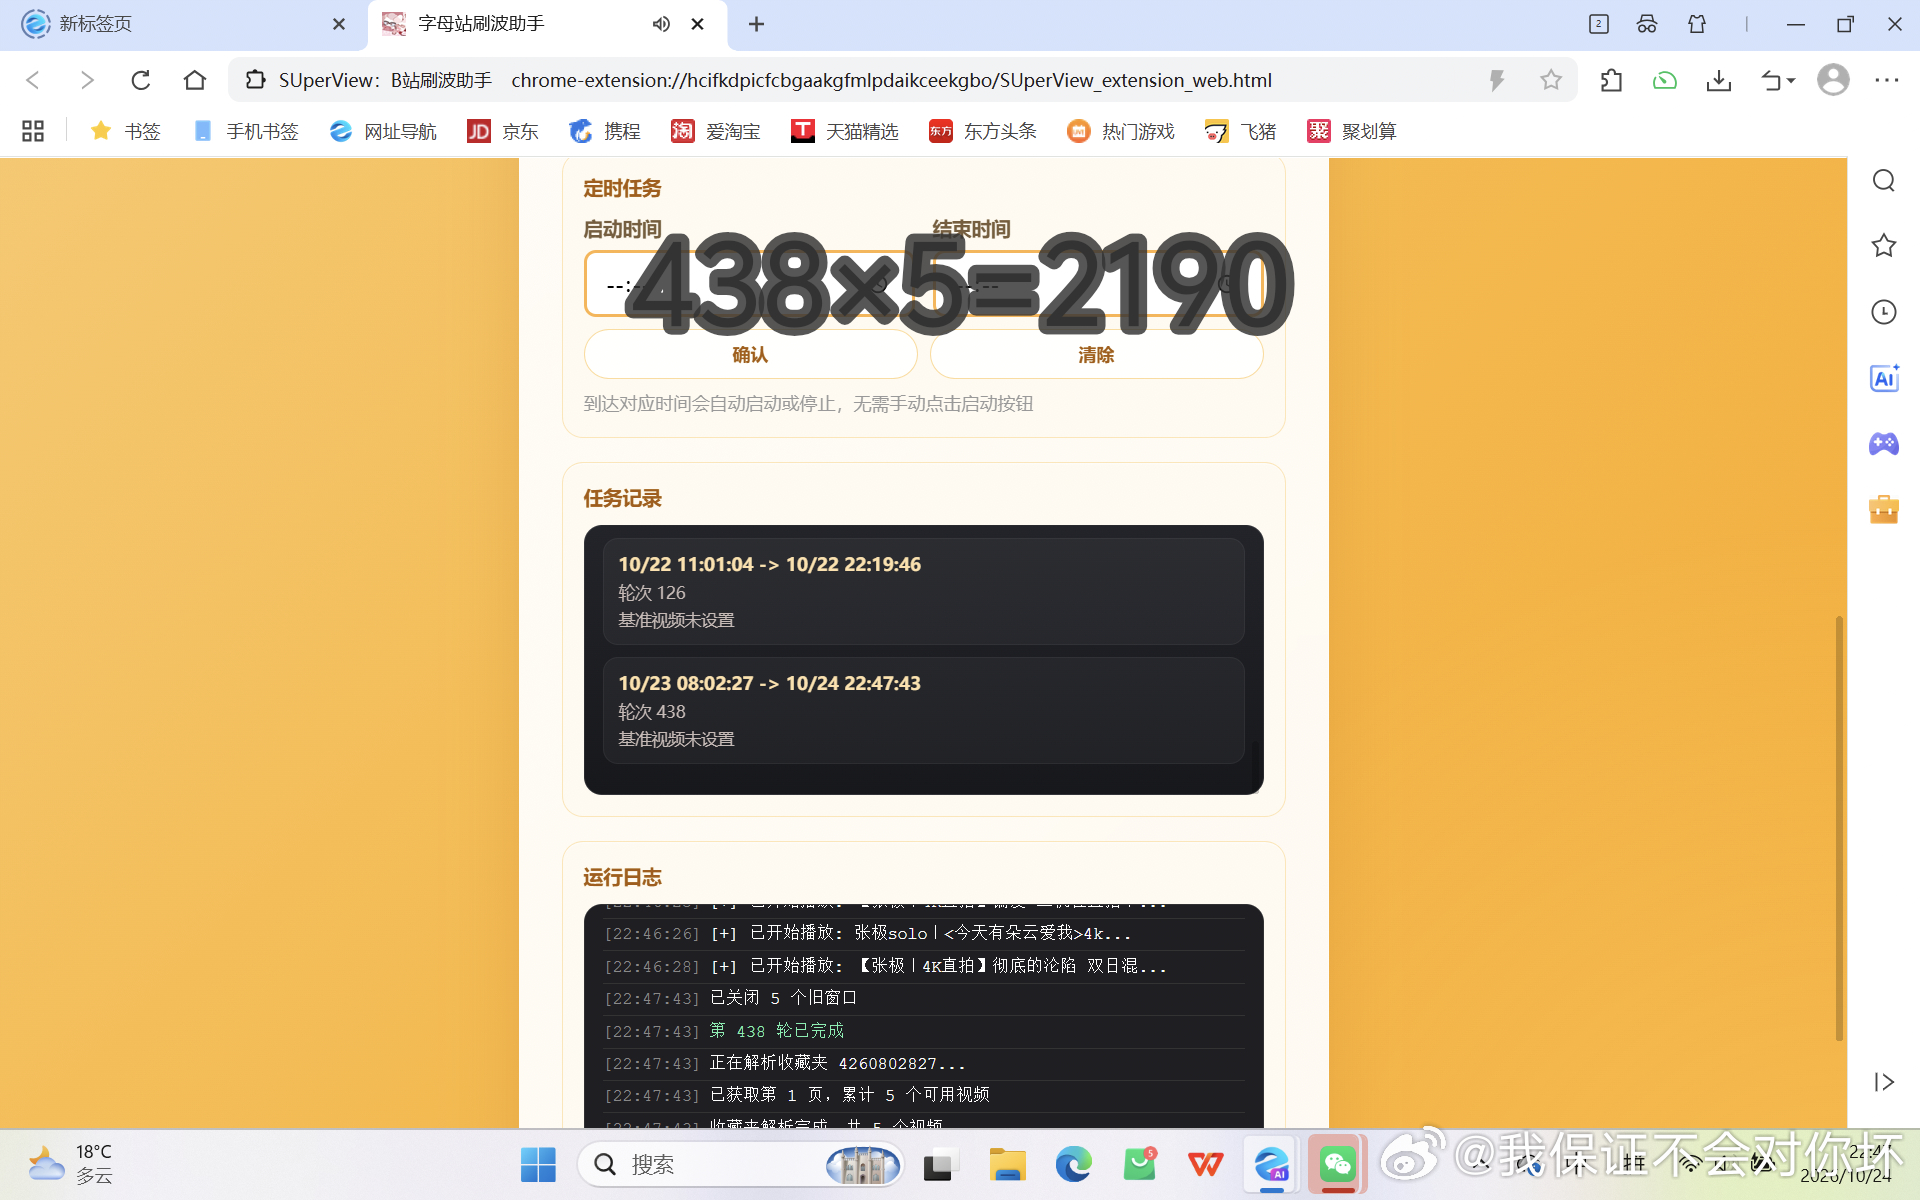Click the browser back arrow
Viewport: 1920px width, 1200px height.
33,80
